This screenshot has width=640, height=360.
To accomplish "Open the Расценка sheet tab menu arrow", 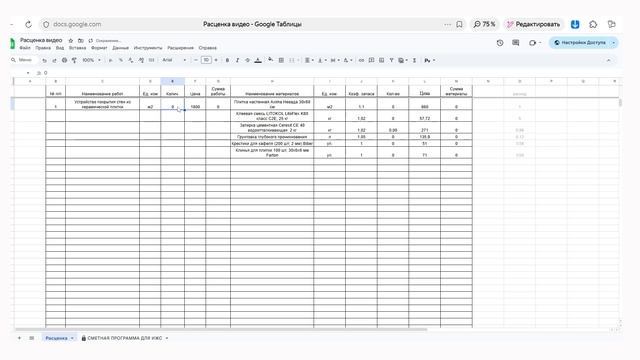I will click(72, 338).
